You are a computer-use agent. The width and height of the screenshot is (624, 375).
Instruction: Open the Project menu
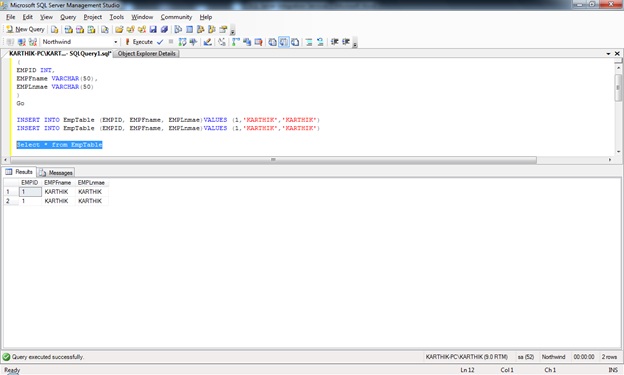[x=93, y=17]
